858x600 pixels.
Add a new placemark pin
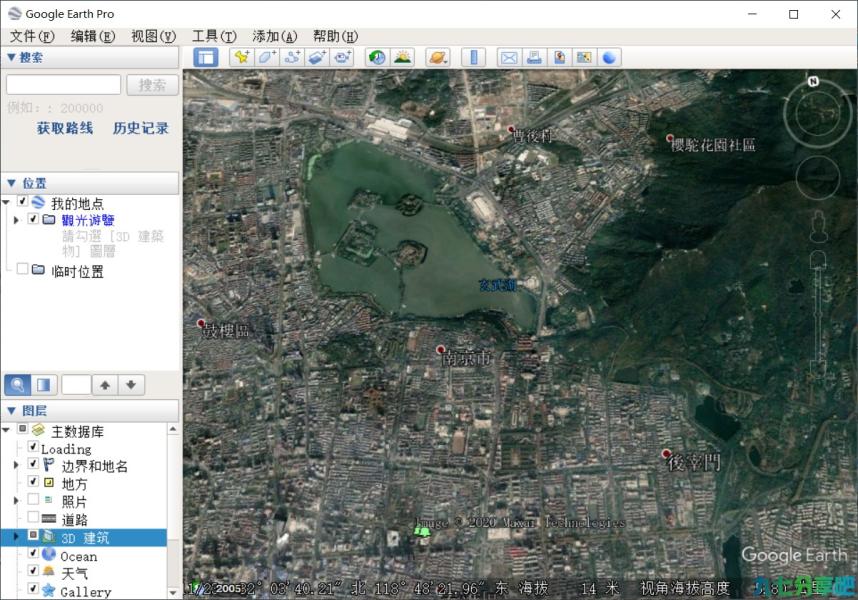(241, 57)
